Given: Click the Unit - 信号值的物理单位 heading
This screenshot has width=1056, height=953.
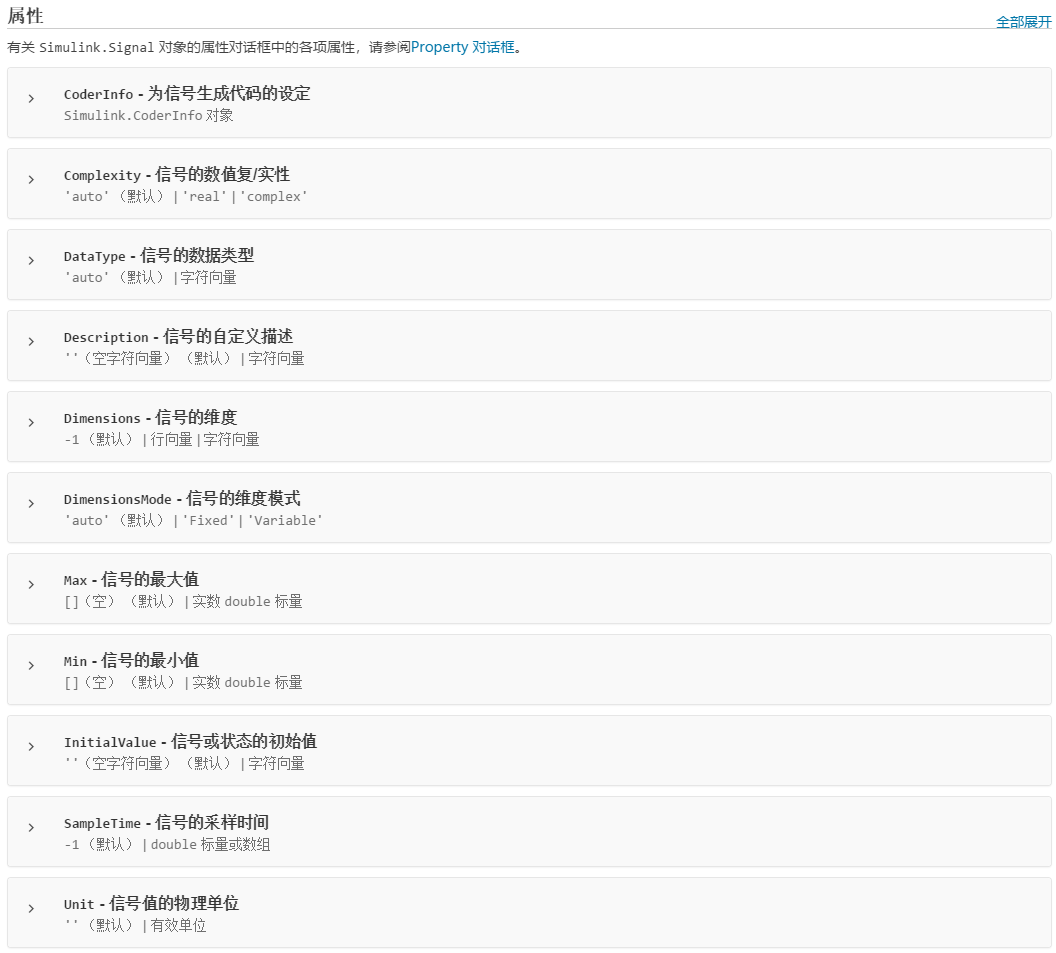Looking at the screenshot, I should coord(152,903).
